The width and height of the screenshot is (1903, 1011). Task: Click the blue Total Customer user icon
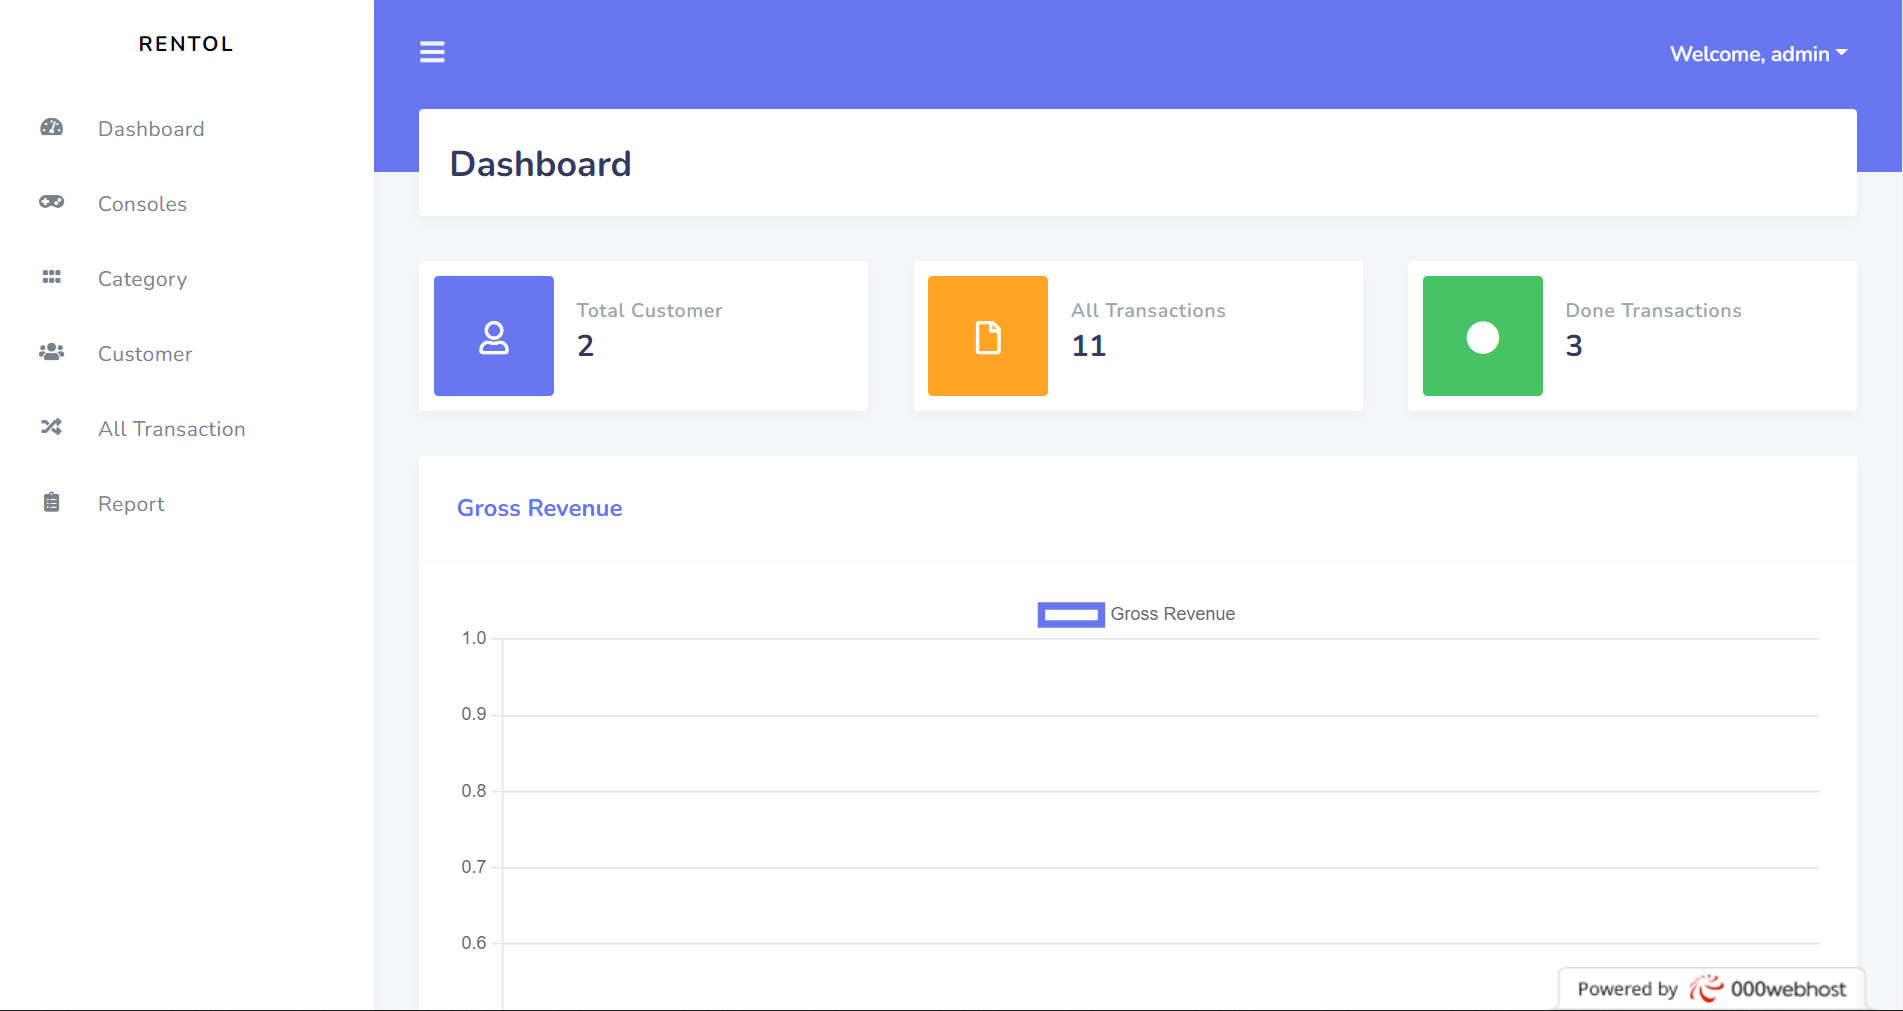coord(494,336)
